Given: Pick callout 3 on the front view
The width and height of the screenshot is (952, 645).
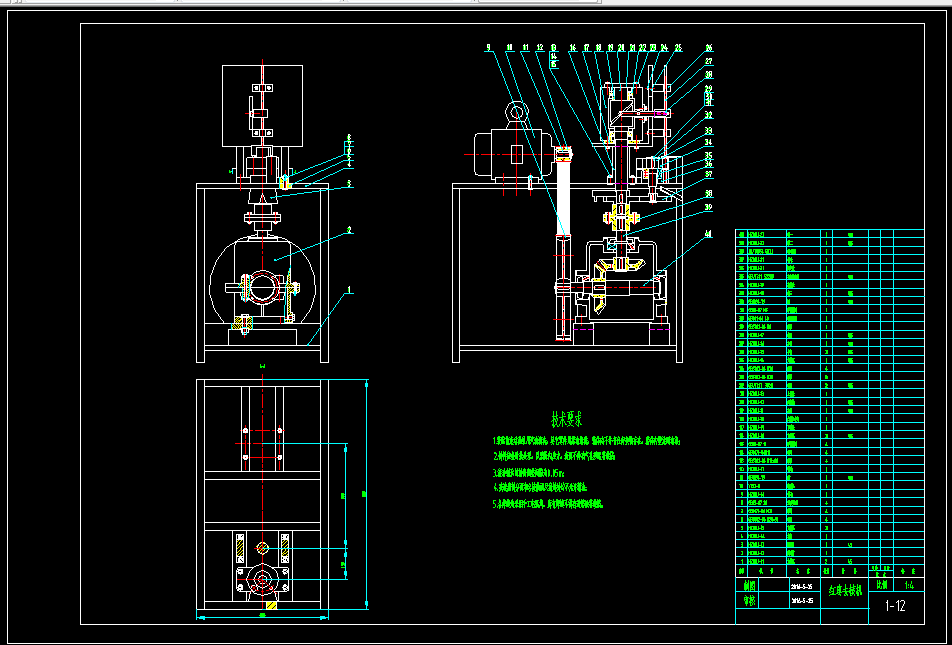Looking at the screenshot, I should pyautogui.click(x=349, y=183).
